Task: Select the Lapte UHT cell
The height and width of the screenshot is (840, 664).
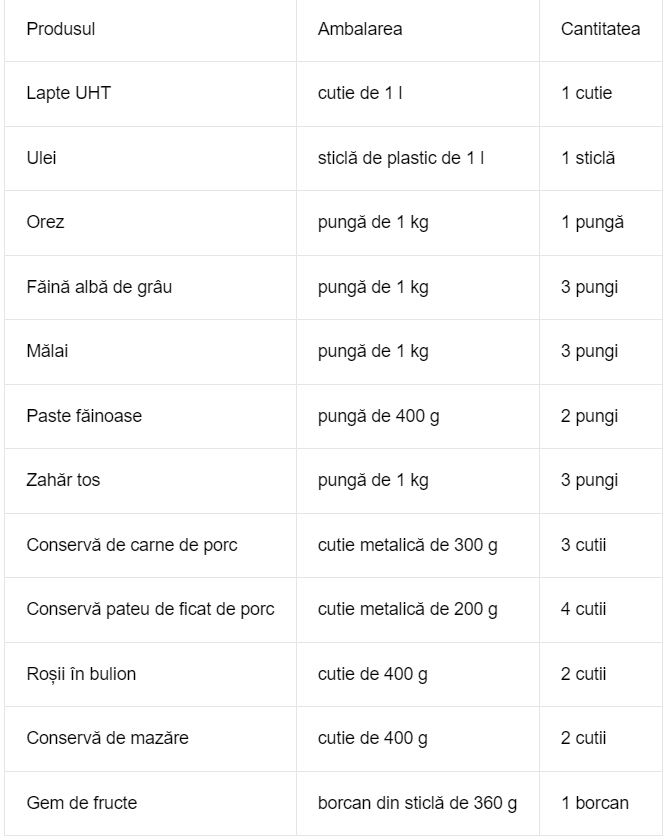Action: tap(151, 94)
